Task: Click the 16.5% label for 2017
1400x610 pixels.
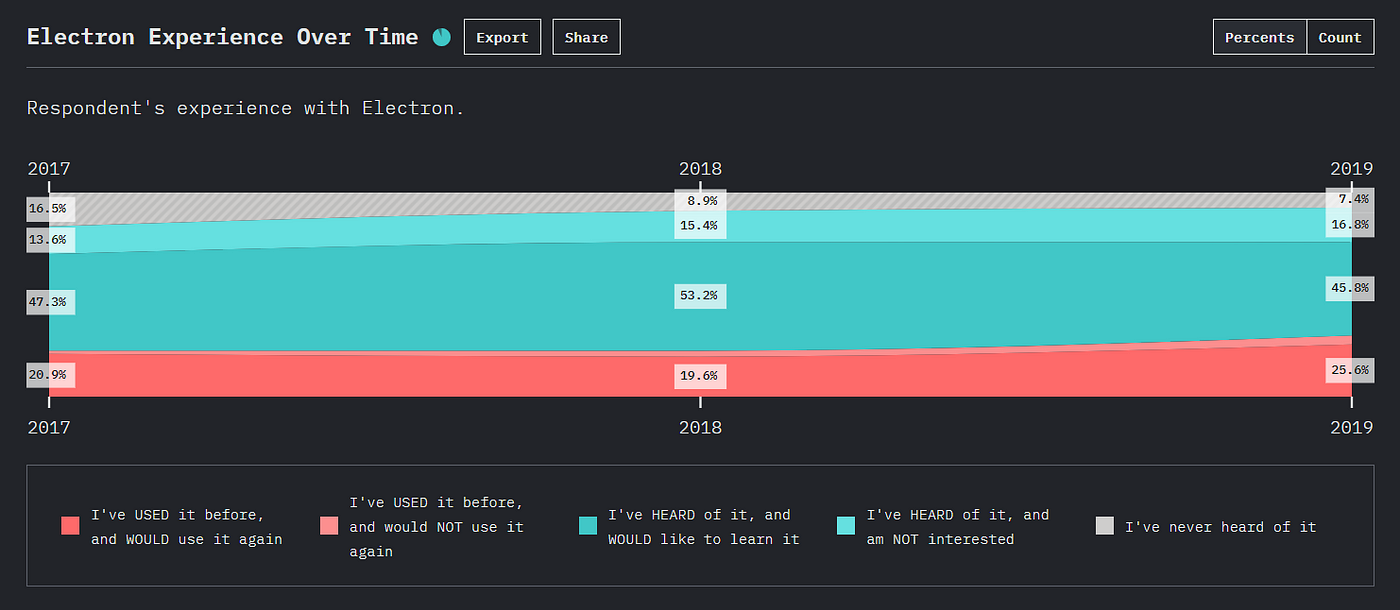Action: click(x=49, y=209)
